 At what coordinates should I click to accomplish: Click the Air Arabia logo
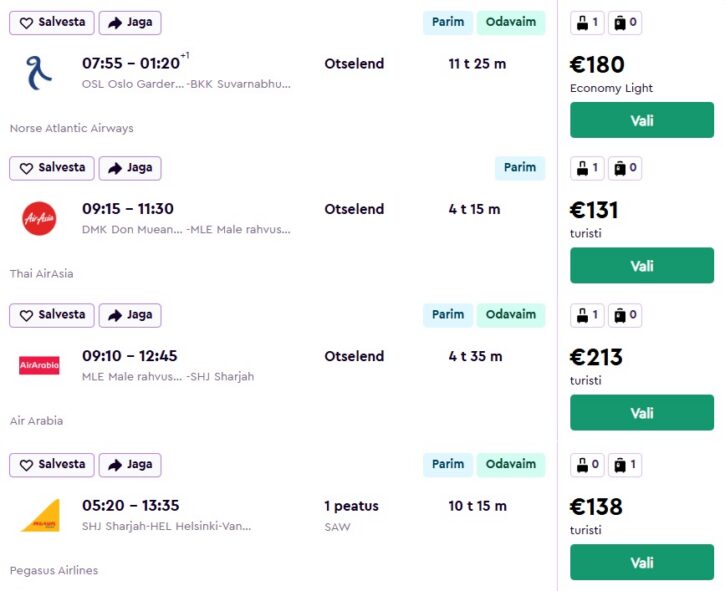pos(39,365)
